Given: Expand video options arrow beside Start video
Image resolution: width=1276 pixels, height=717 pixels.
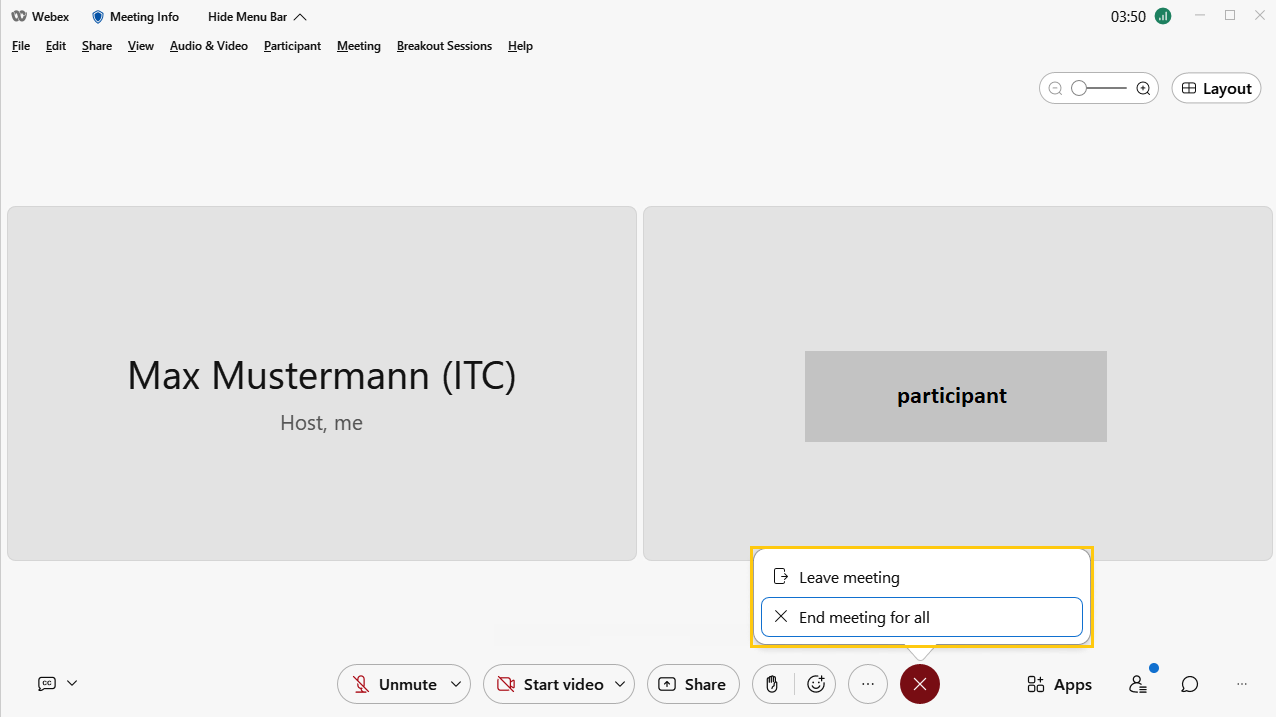Looking at the screenshot, I should [620, 684].
